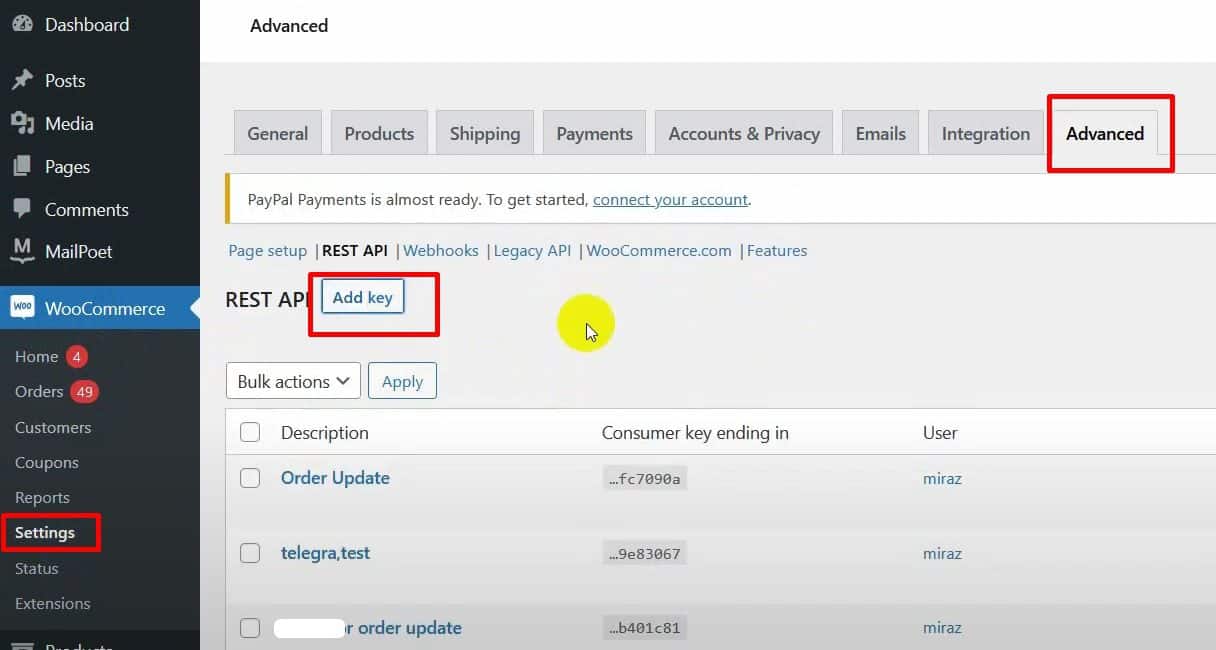Toggle the select-all checkbox beside Description
The height and width of the screenshot is (650, 1216).
[x=250, y=433]
